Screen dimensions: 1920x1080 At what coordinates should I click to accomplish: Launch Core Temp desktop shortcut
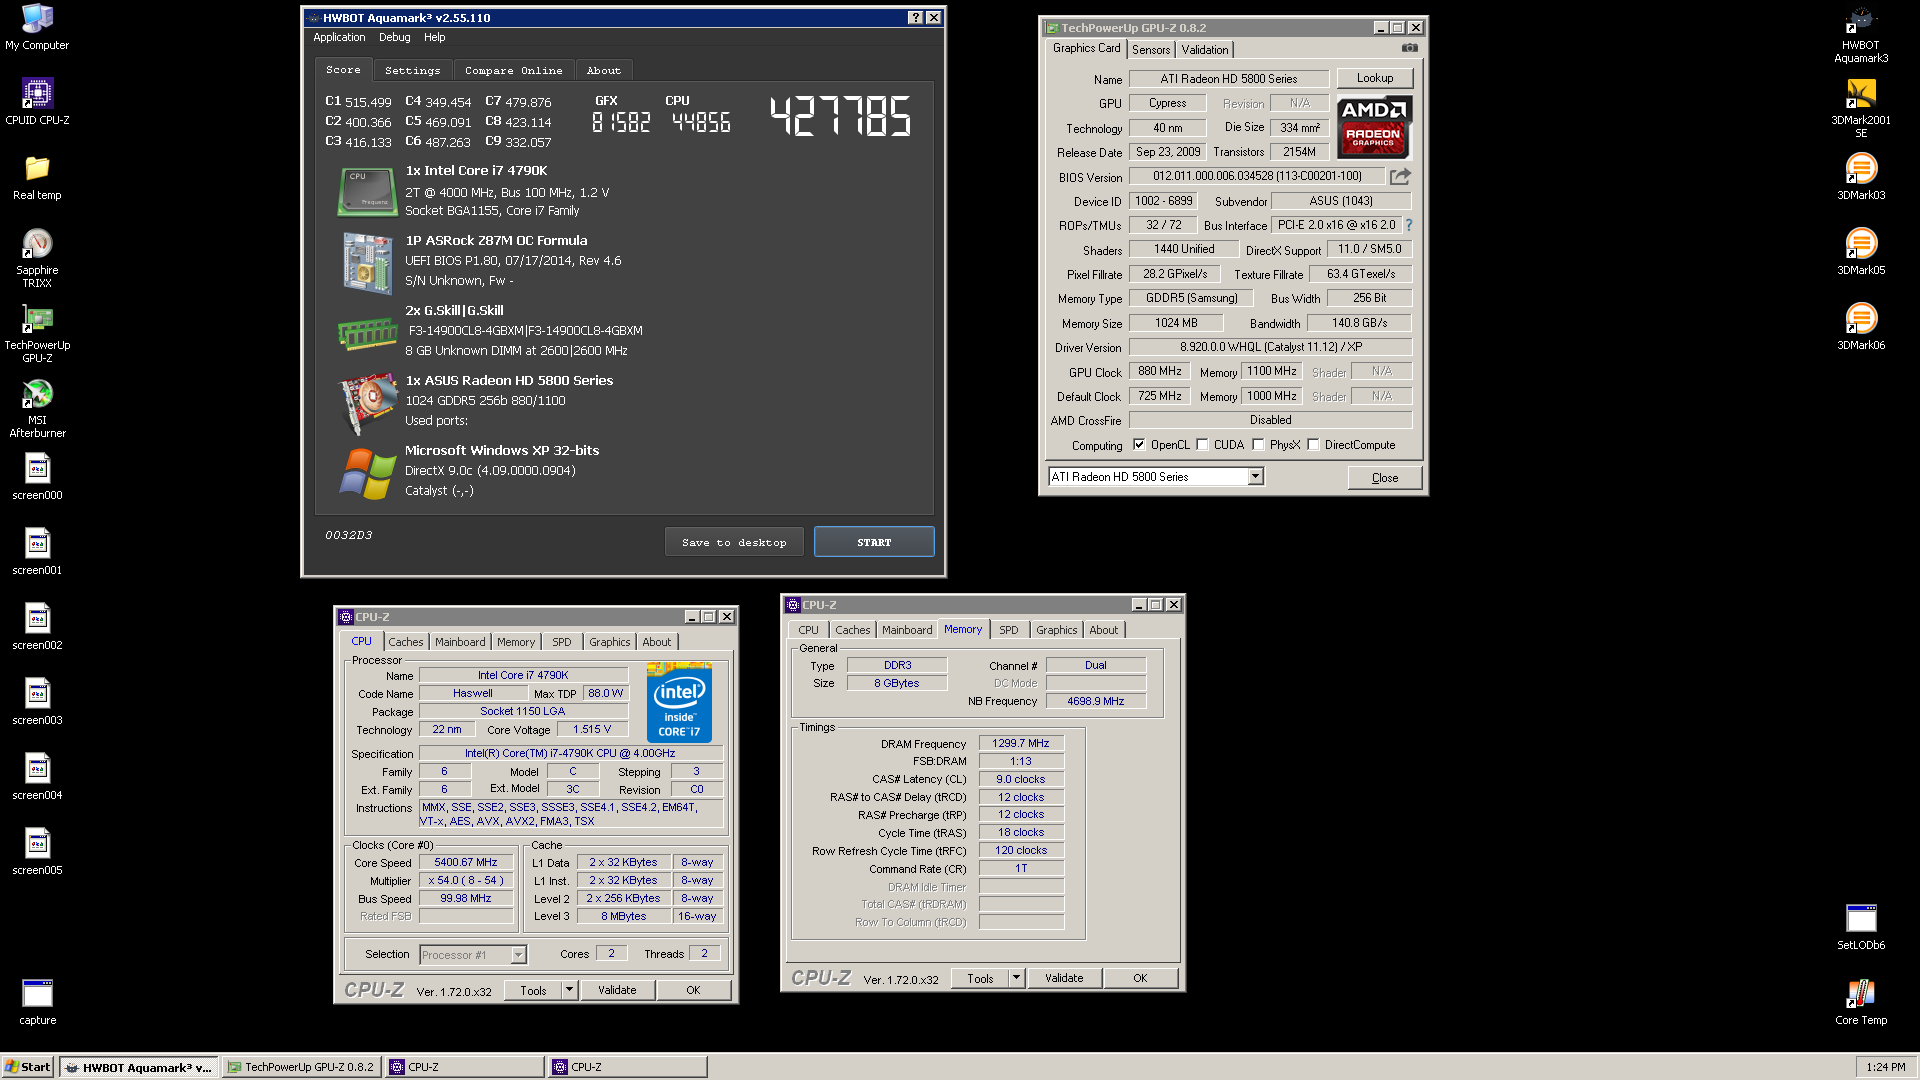(1861, 1002)
